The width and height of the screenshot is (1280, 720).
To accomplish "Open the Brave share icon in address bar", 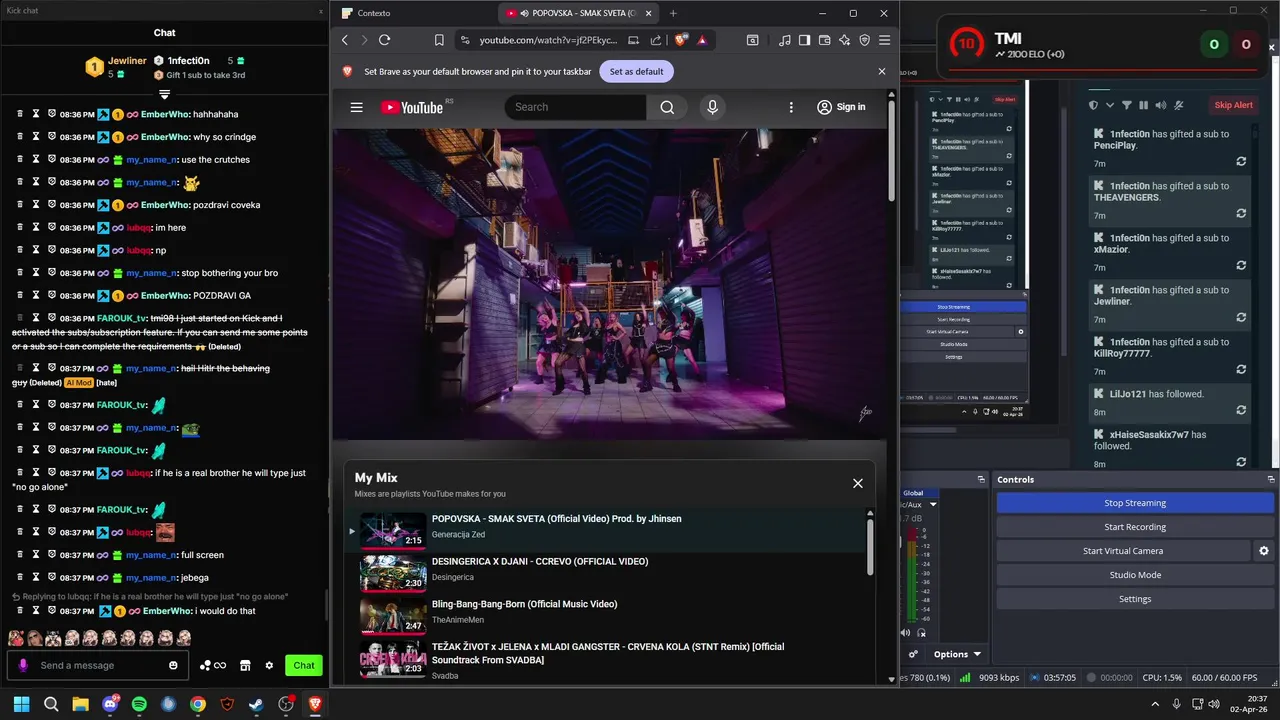I will pyautogui.click(x=656, y=40).
